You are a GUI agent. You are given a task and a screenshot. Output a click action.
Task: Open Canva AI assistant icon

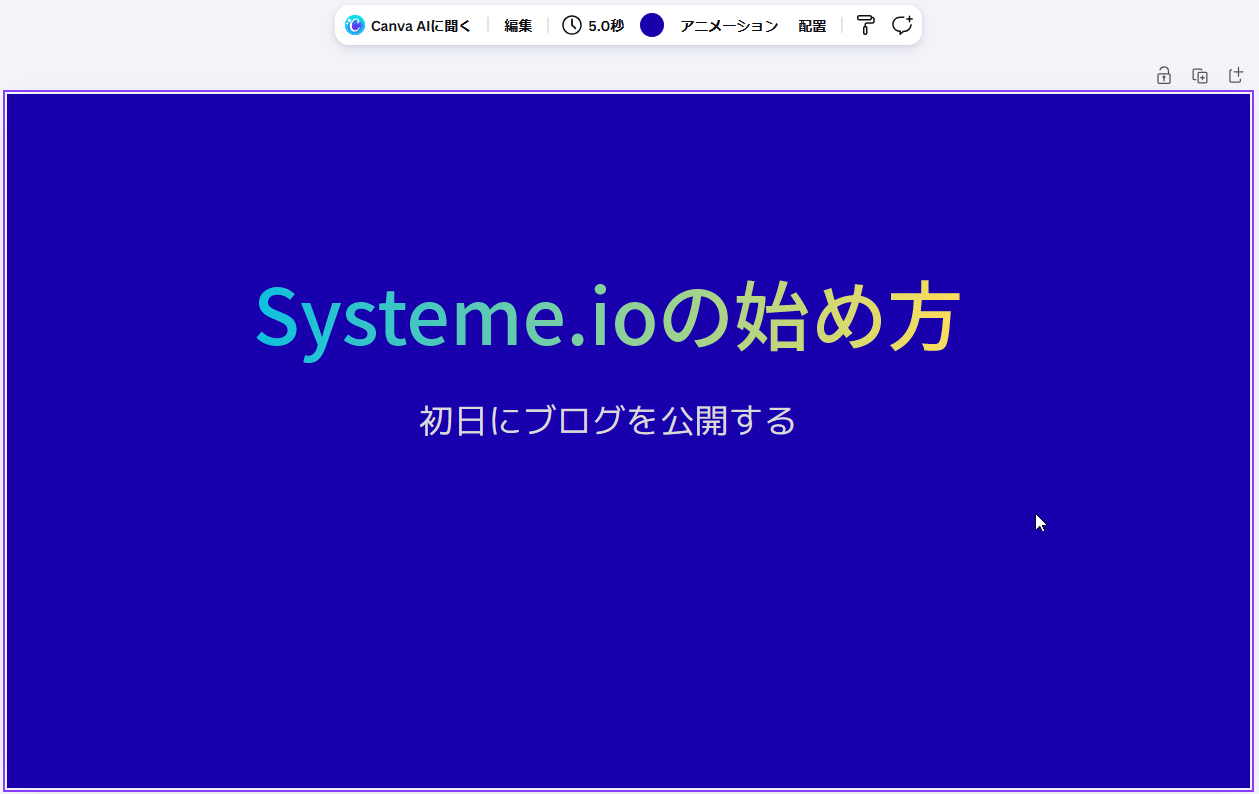[x=354, y=26]
